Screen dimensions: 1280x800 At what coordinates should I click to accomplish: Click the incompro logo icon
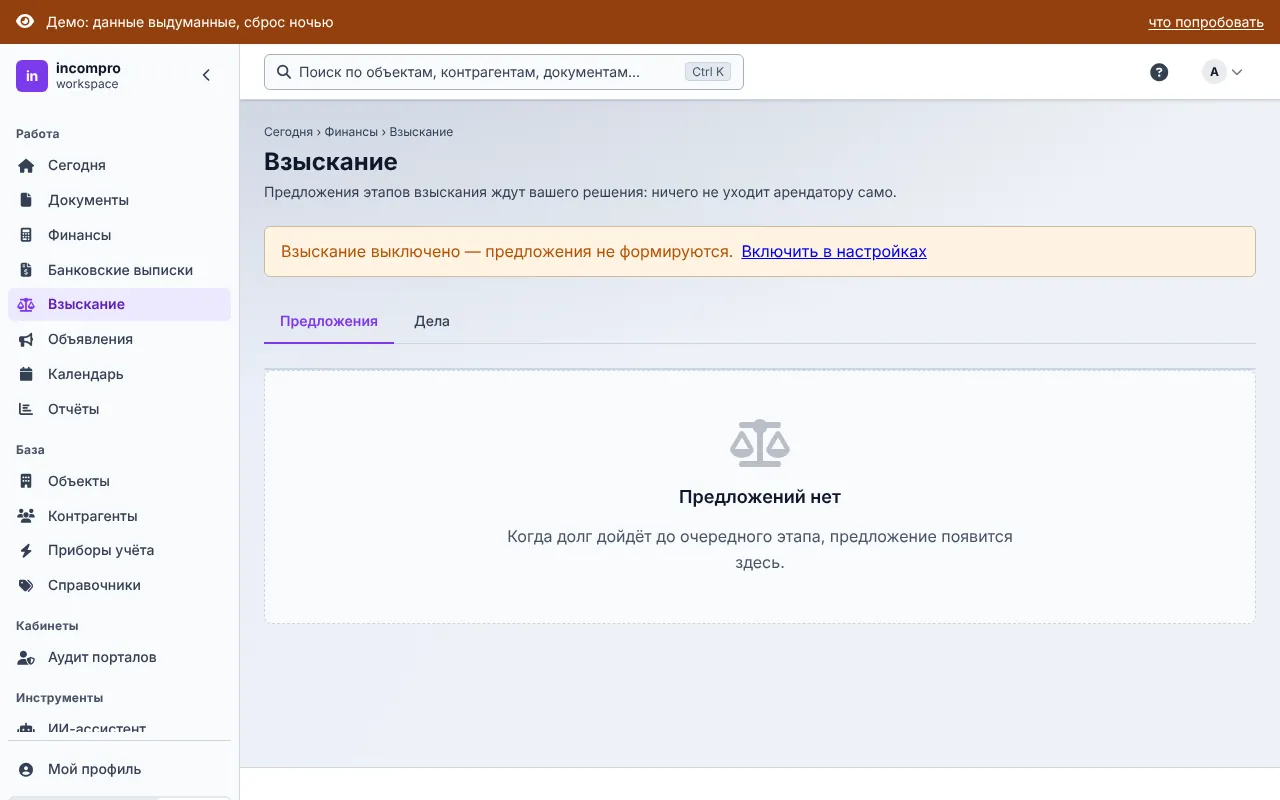pyautogui.click(x=32, y=76)
